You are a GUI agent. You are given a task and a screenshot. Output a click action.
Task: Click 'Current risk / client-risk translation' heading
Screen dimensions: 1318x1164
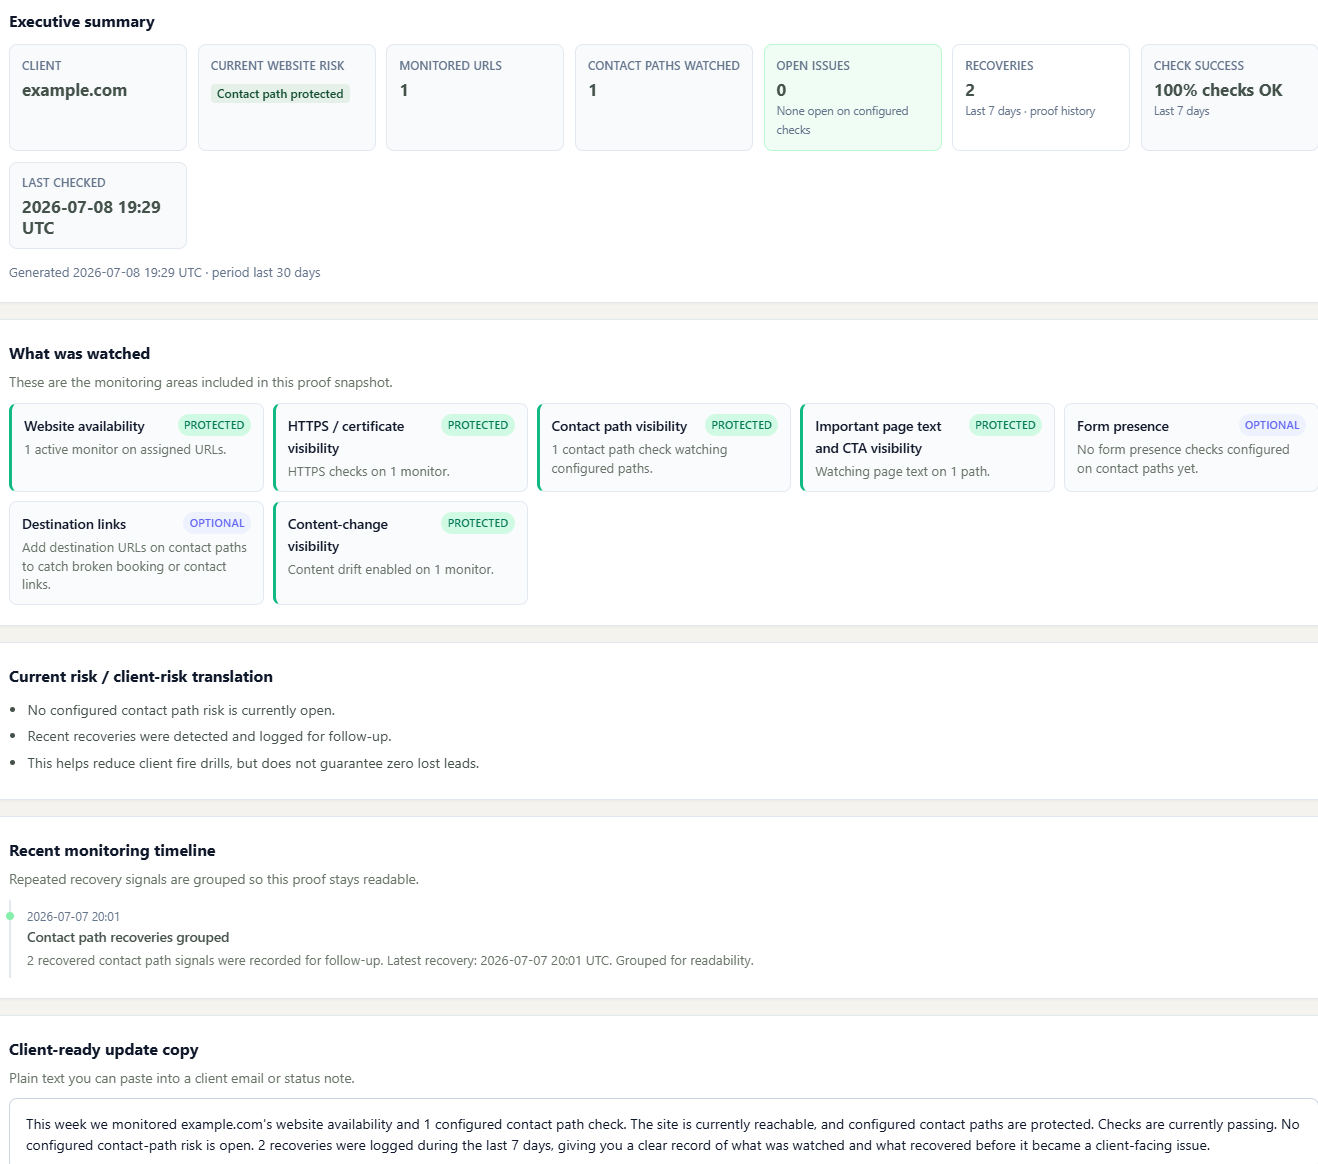tap(141, 677)
